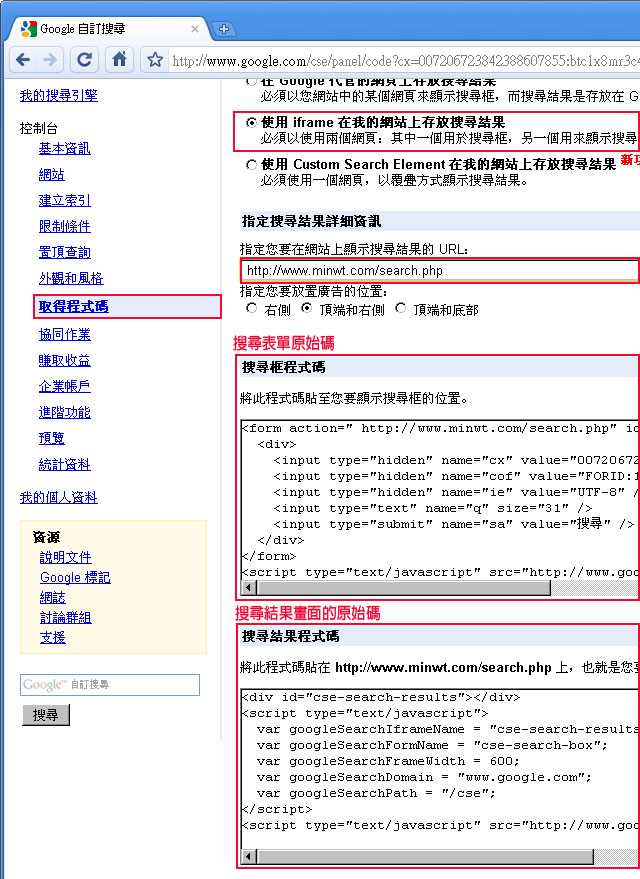Open the 協同作業 sidebar link

[64, 335]
